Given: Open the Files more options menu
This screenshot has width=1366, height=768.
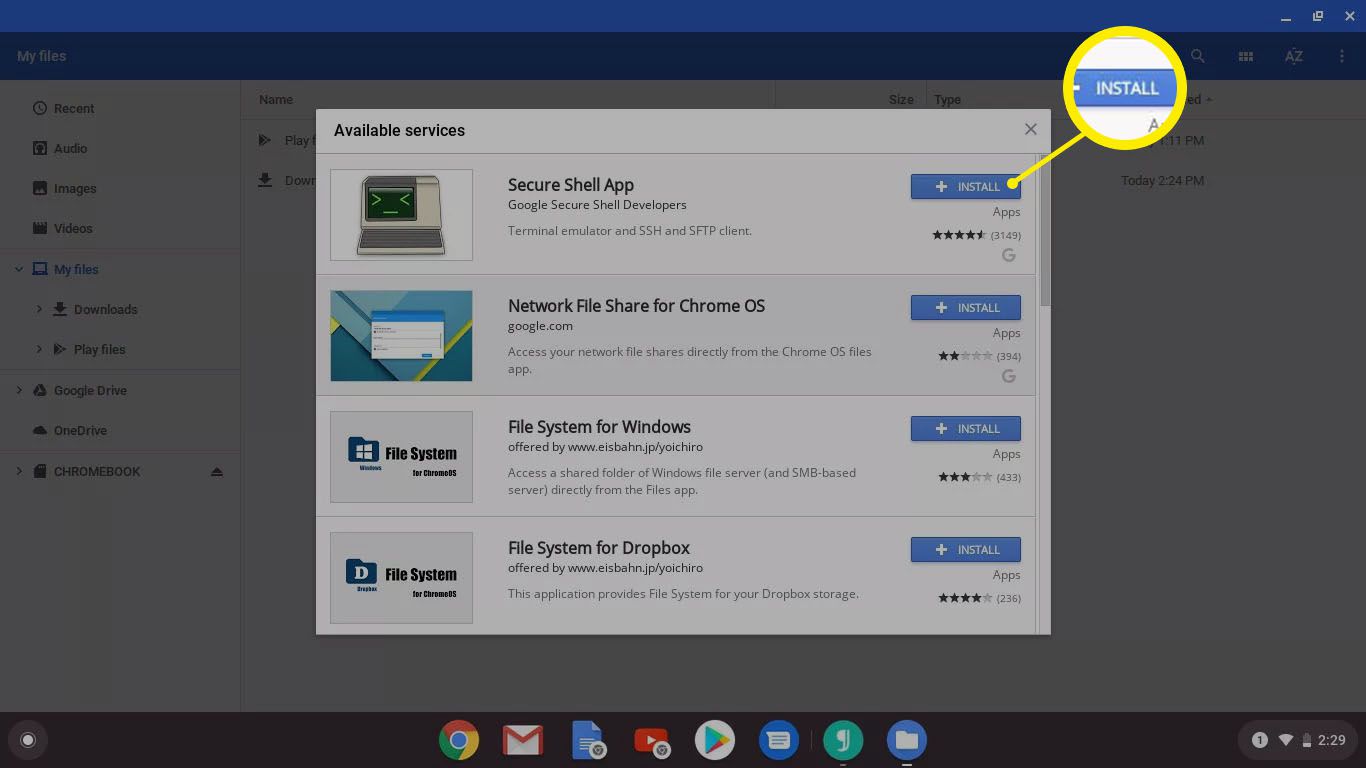Looking at the screenshot, I should [x=1341, y=56].
